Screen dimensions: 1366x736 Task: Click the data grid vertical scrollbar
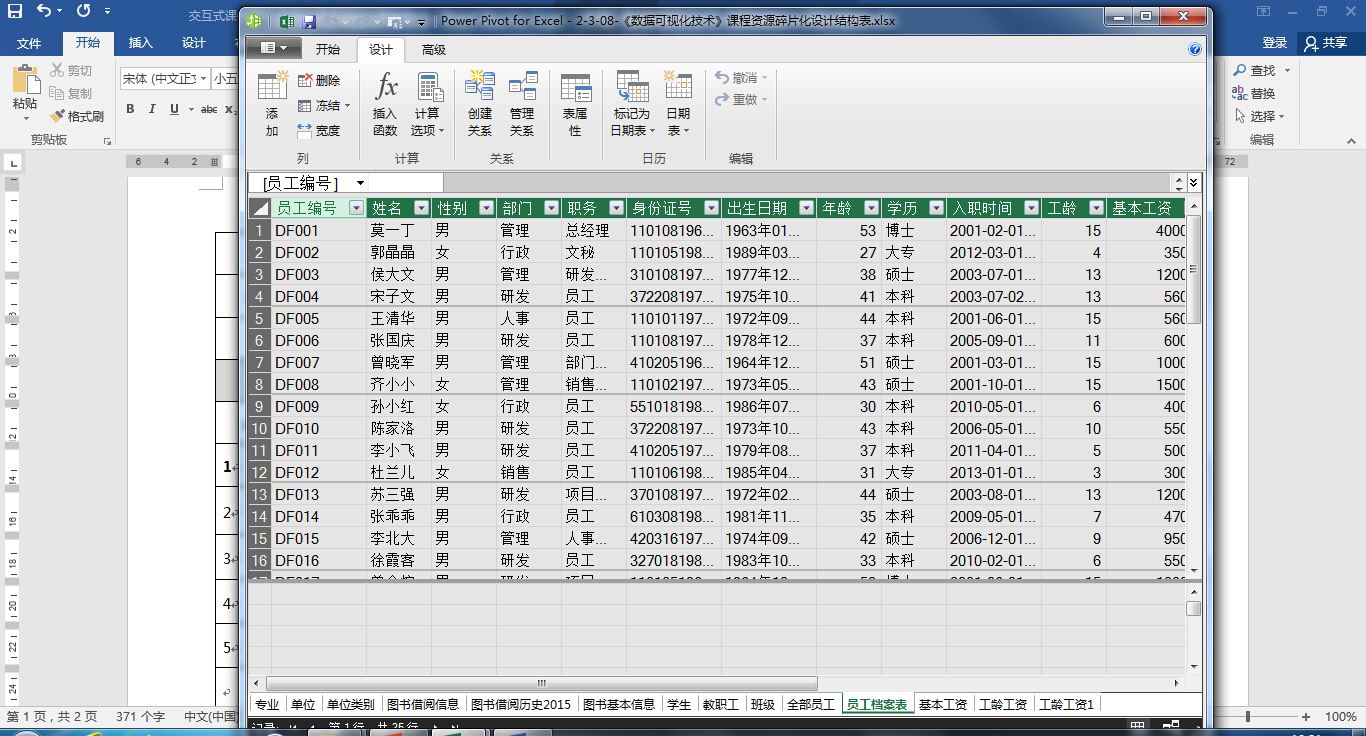(1193, 270)
